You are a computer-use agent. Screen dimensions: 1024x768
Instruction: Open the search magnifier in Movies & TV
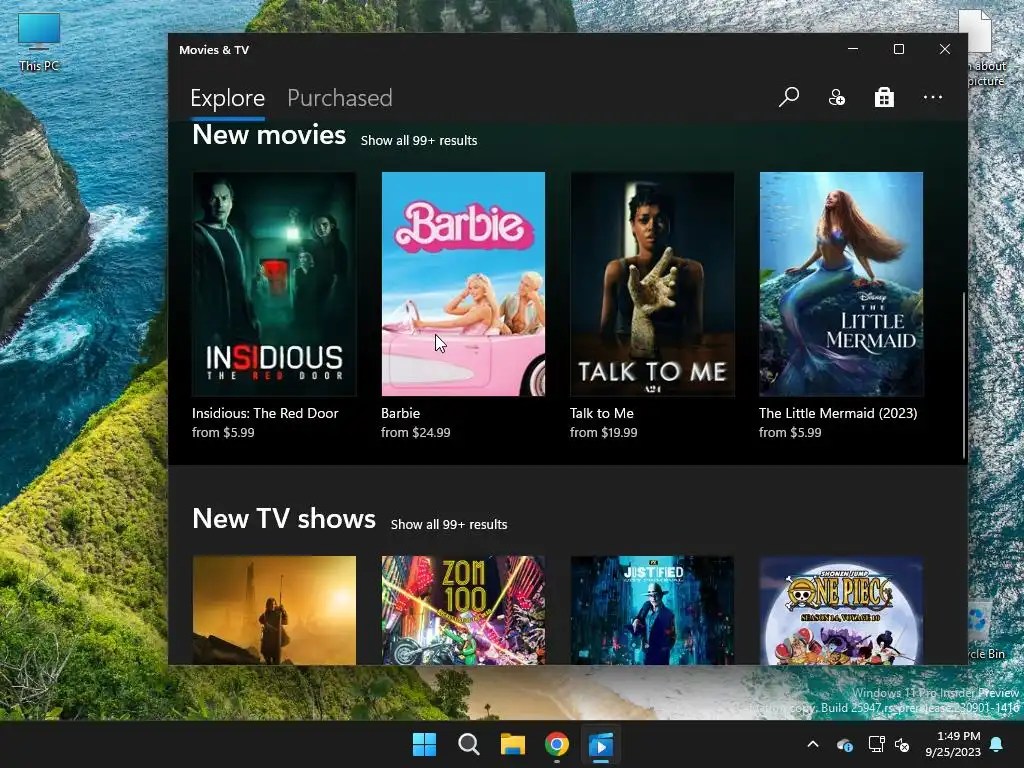(x=789, y=97)
